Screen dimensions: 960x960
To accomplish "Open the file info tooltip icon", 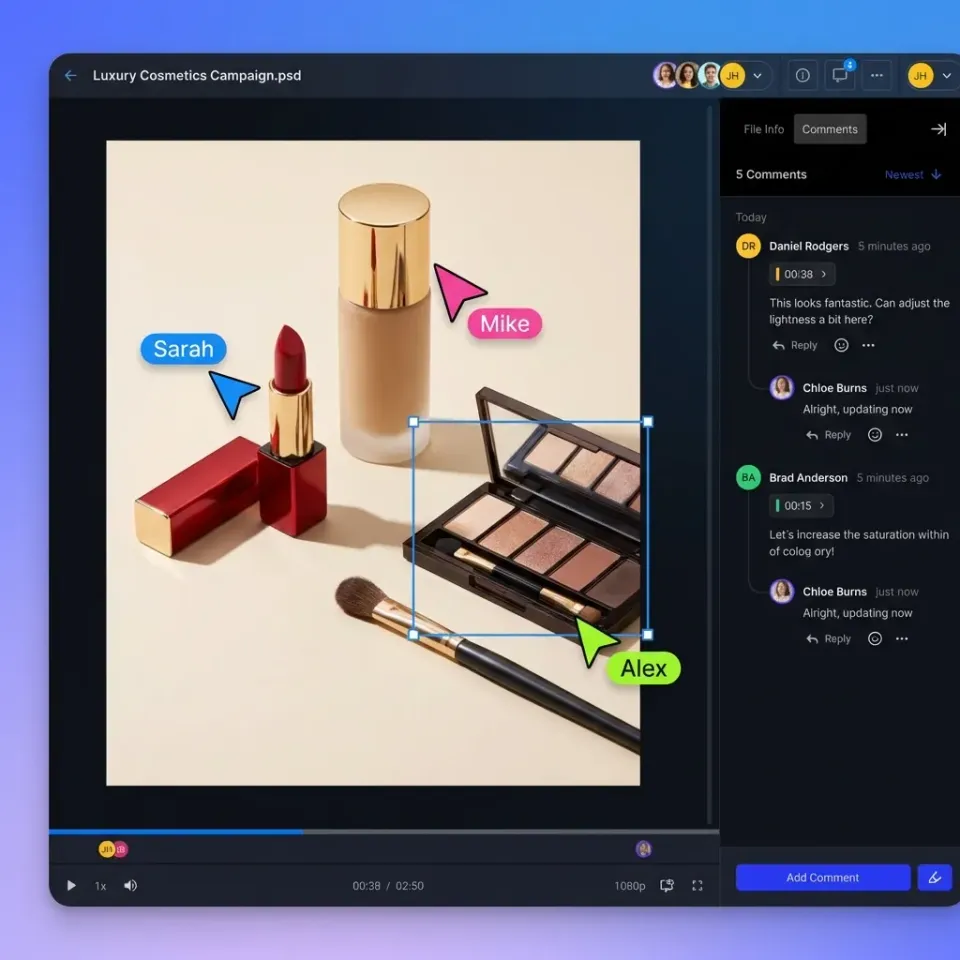I will 802,75.
